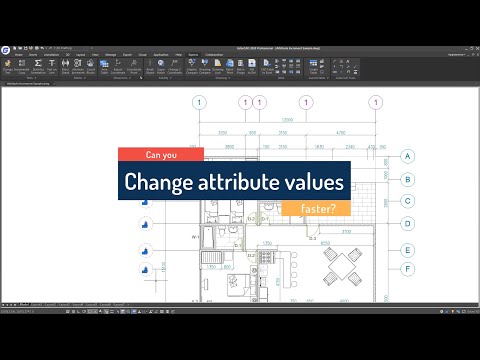Open the Appearance dropdown in the title area

(x=456, y=54)
